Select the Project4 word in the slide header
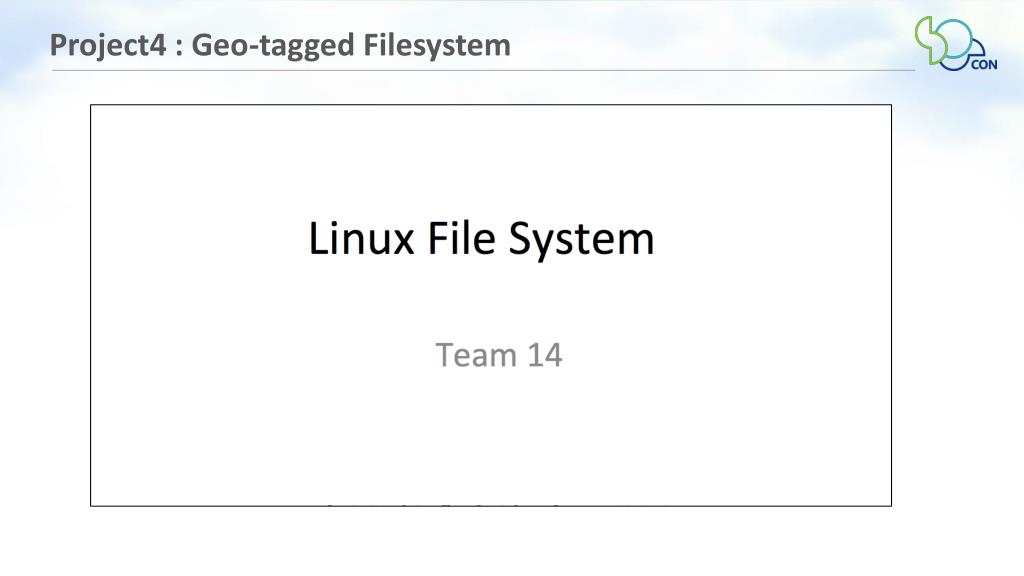 [x=108, y=46]
